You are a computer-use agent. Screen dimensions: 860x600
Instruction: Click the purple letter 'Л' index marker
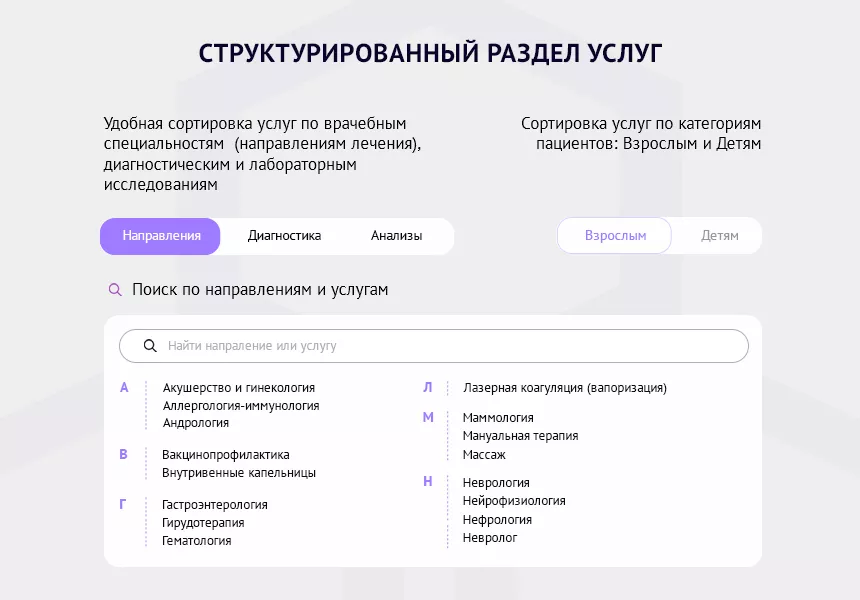428,388
